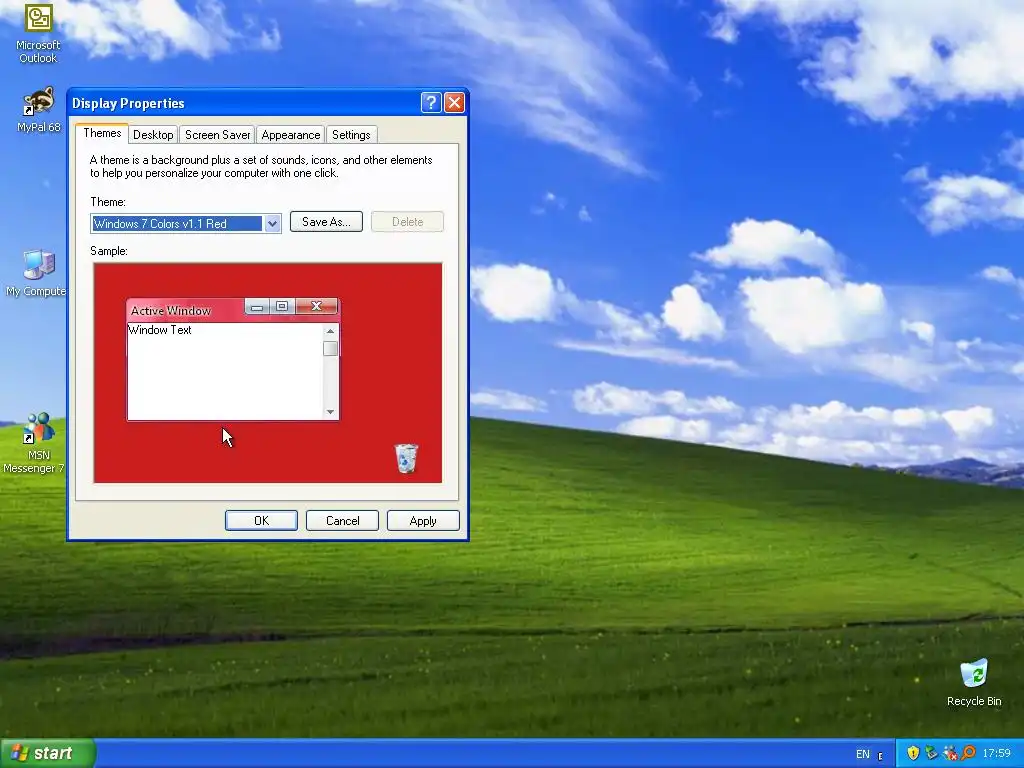The height and width of the screenshot is (768, 1024).
Task: Click the 'Window Text' sample text
Action: pyautogui.click(x=160, y=330)
